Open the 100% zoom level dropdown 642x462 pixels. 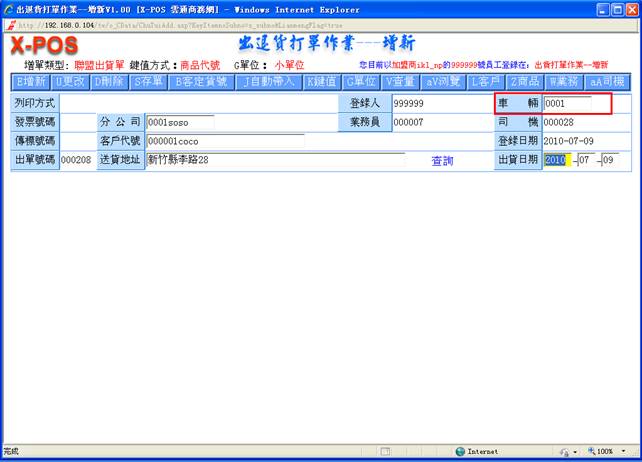click(x=605, y=452)
